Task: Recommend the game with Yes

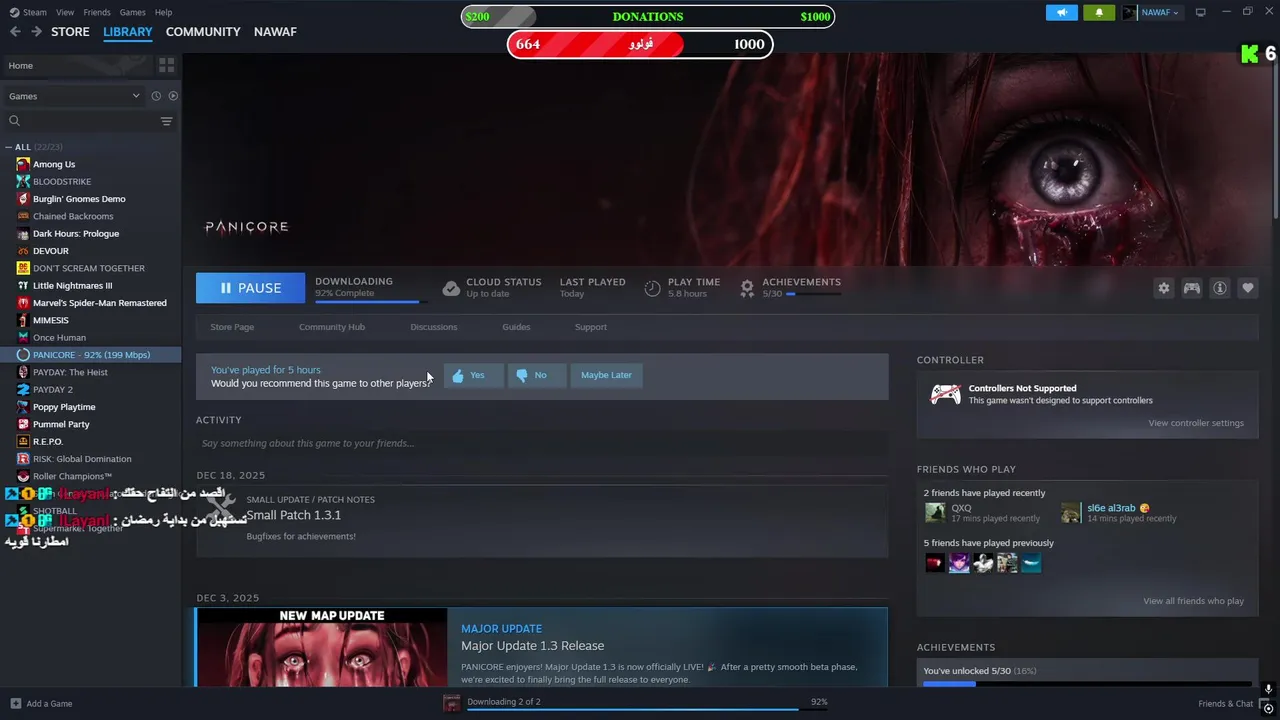Action: point(473,375)
